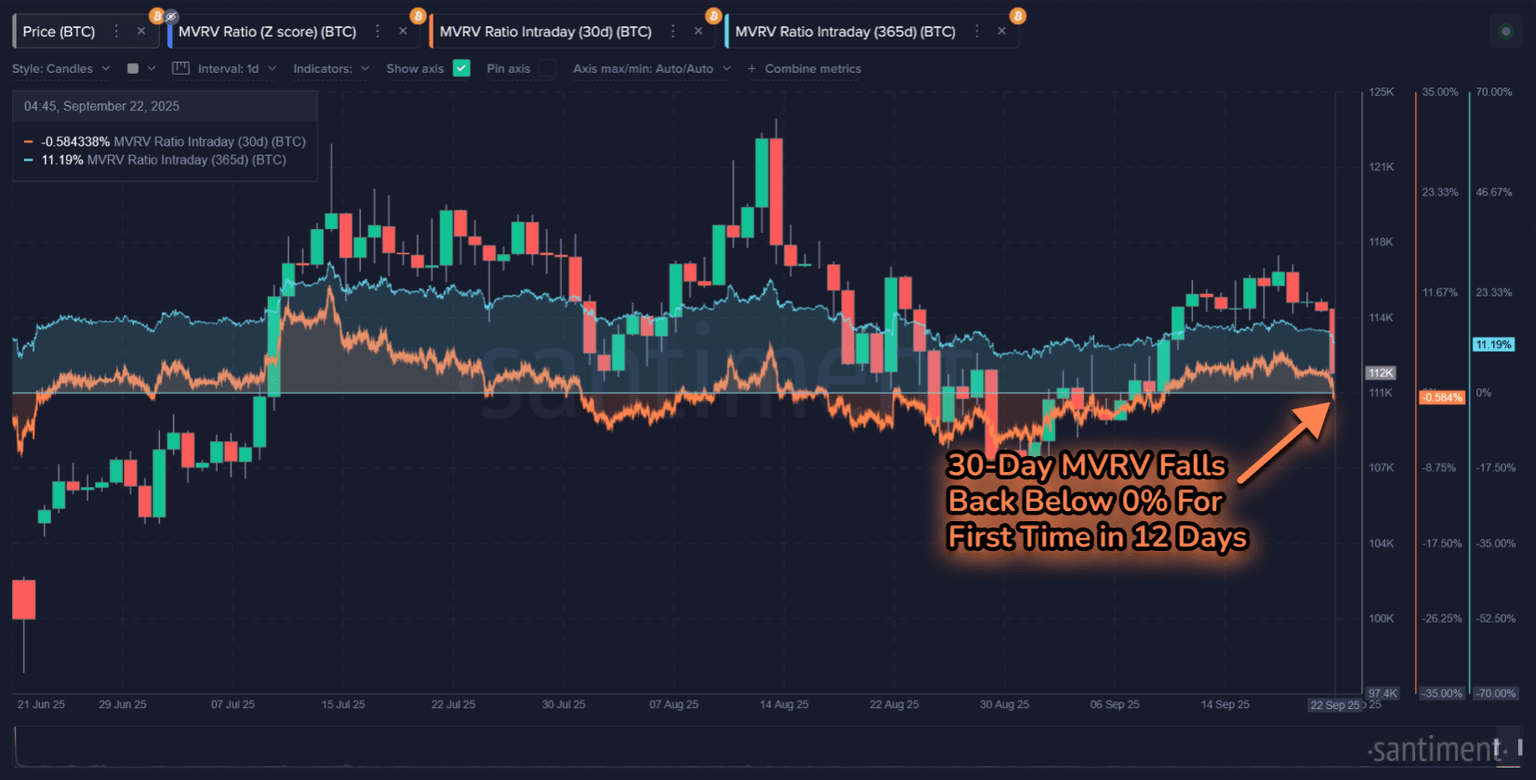The image size is (1536, 780).
Task: Open options menu for MVRV Ratio (Z score)
Action: click(377, 32)
